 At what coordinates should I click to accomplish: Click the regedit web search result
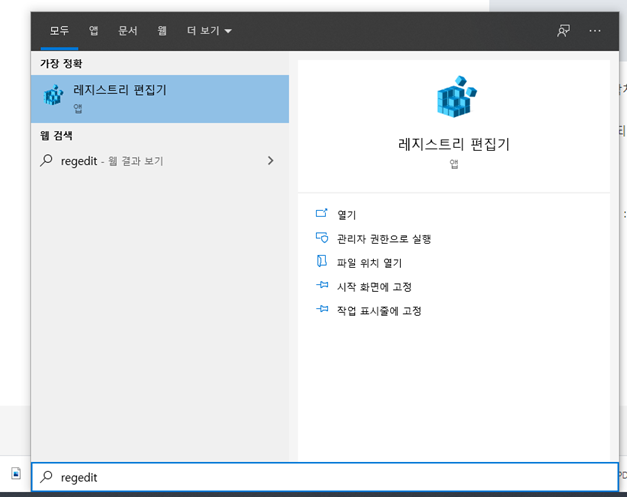coord(160,161)
